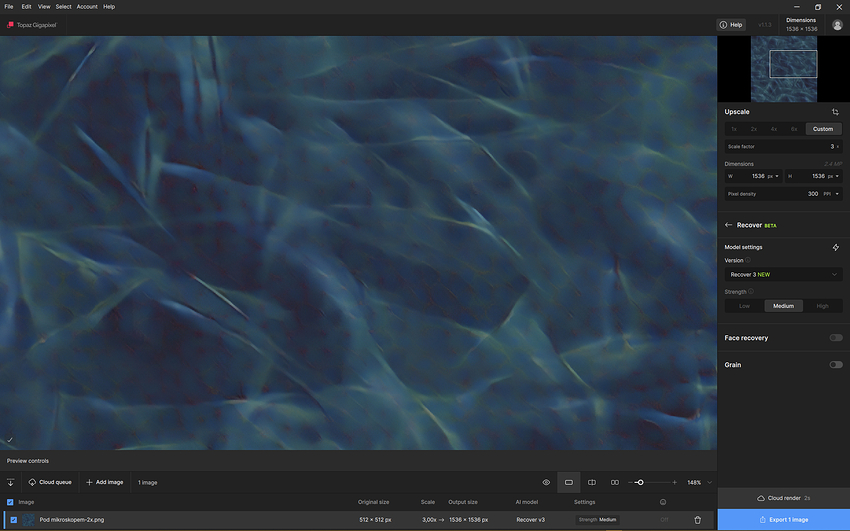Open the pixel density PPI unit dropdown
The height and width of the screenshot is (531, 850).
[x=832, y=194]
